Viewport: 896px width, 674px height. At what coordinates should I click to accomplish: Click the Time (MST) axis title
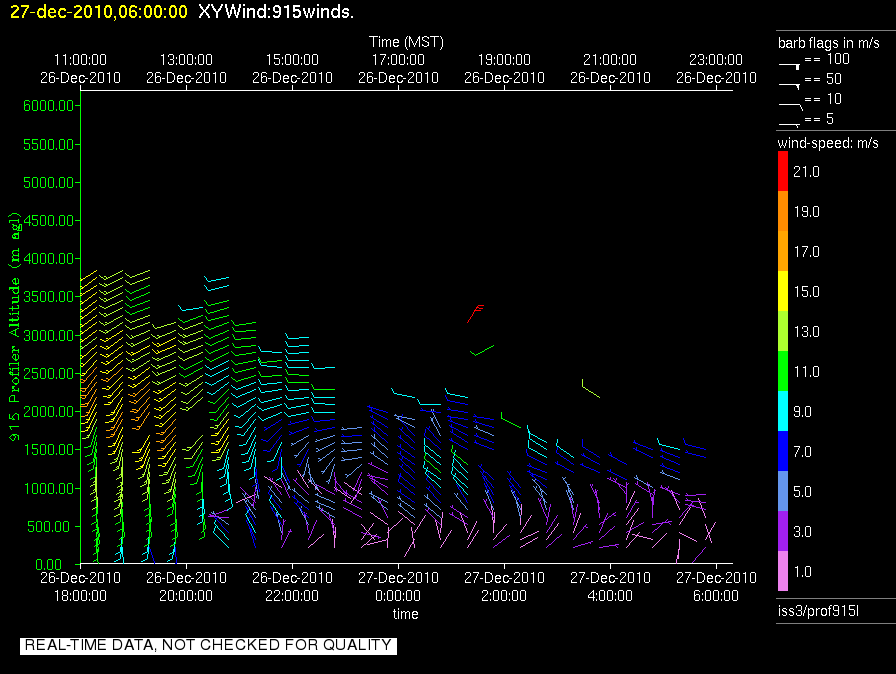tap(406, 42)
